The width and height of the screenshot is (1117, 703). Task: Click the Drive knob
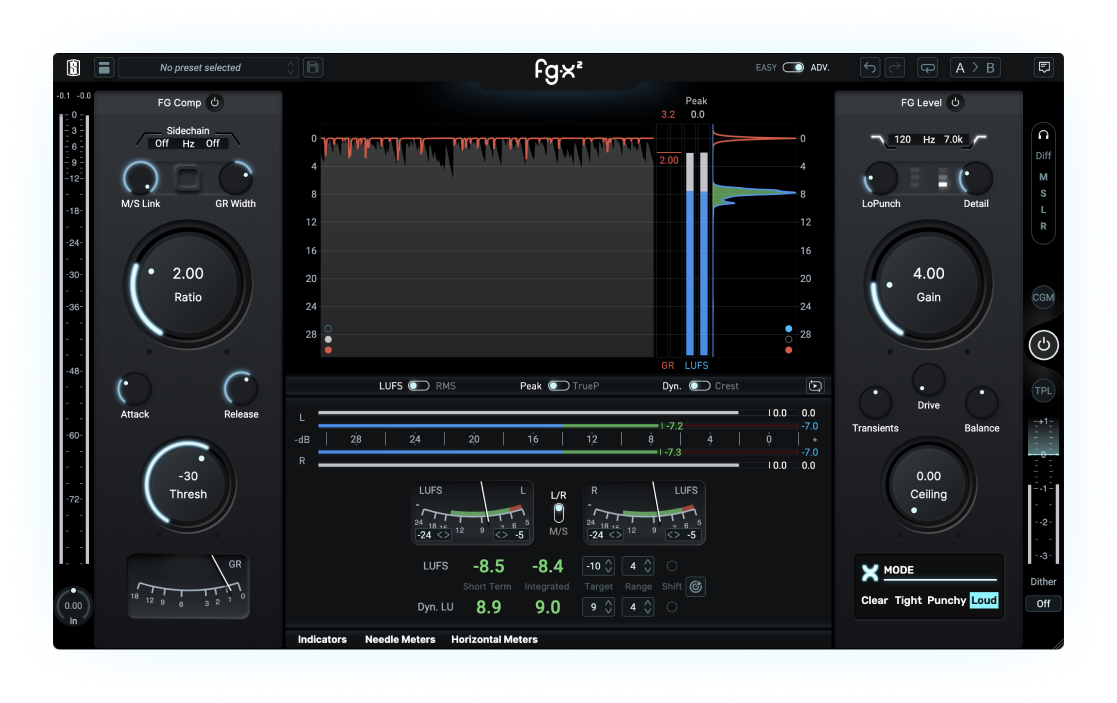click(x=928, y=380)
